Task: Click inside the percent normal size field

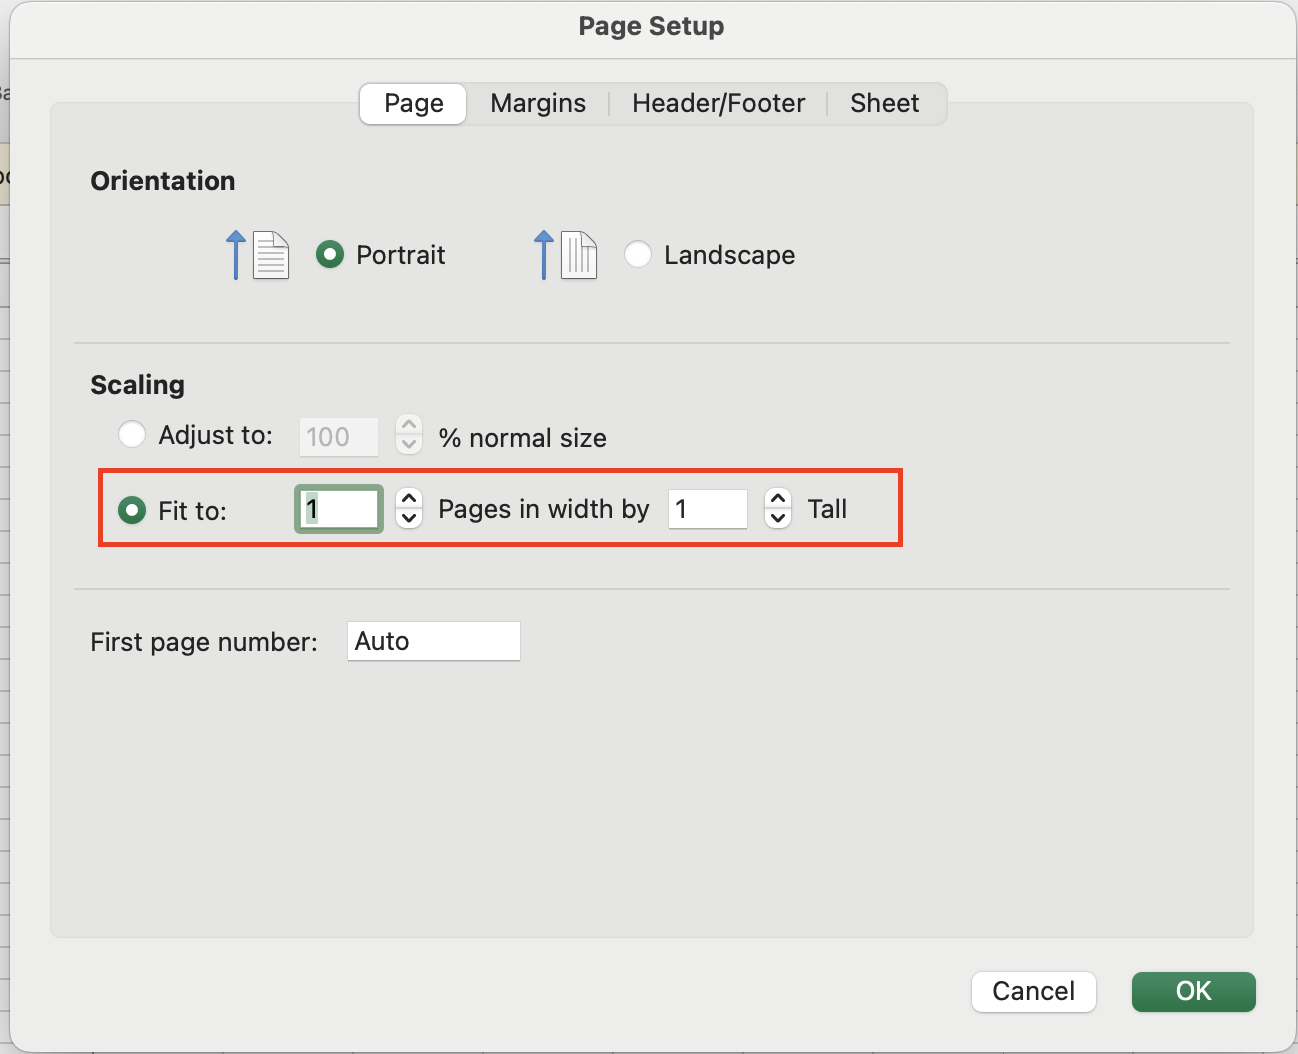Action: click(x=338, y=436)
